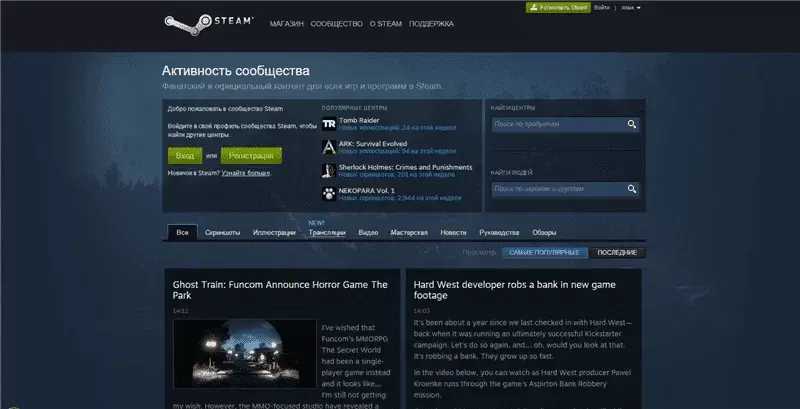Click the green Регистрация button
800x409 pixels.
click(x=251, y=156)
